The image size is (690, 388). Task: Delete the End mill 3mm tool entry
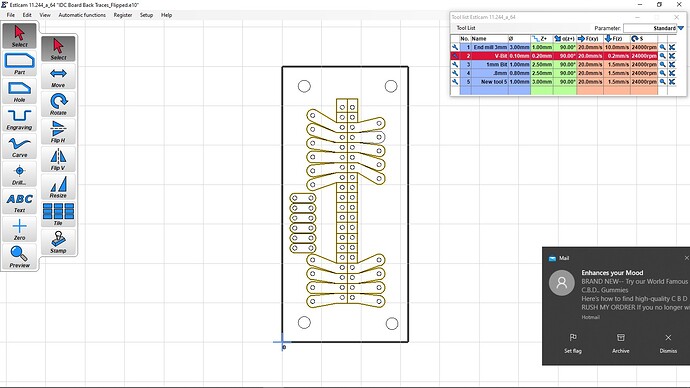[672, 47]
